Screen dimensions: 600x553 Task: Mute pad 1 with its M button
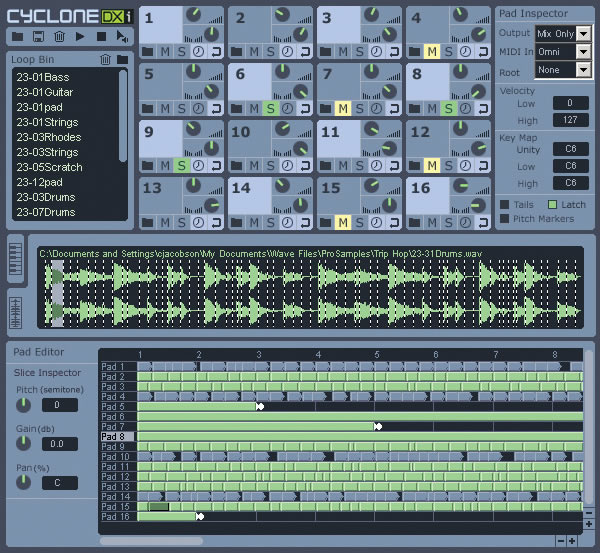[x=165, y=51]
